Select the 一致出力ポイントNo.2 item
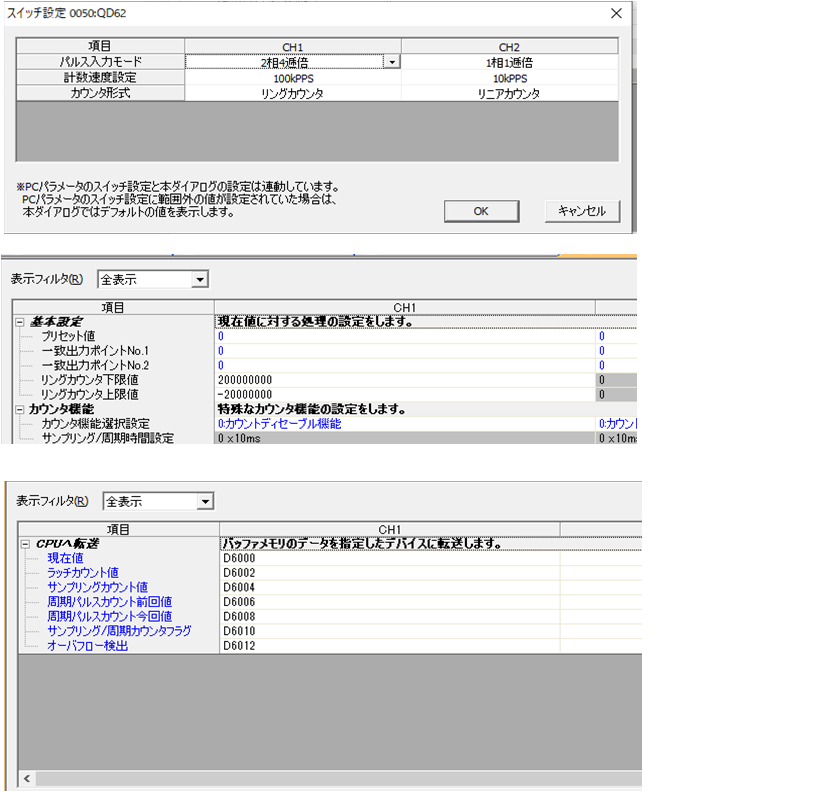819x792 pixels. pos(95,365)
